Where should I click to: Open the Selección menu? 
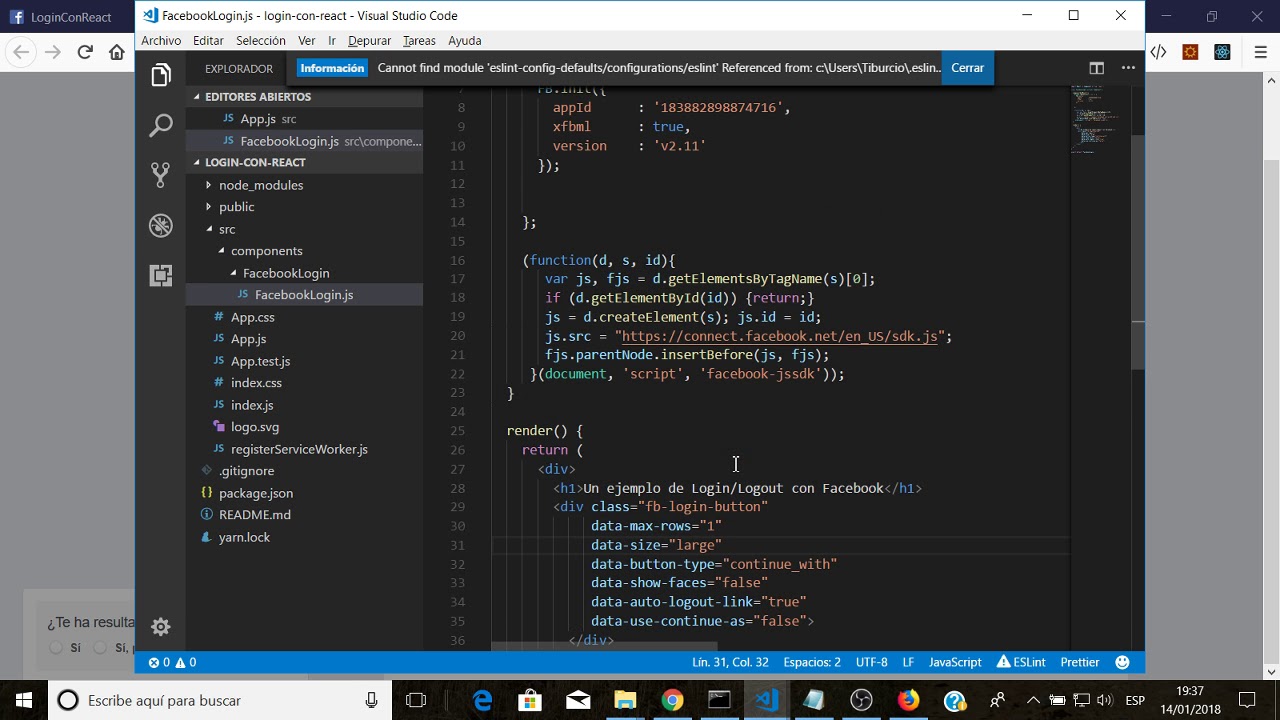point(261,41)
